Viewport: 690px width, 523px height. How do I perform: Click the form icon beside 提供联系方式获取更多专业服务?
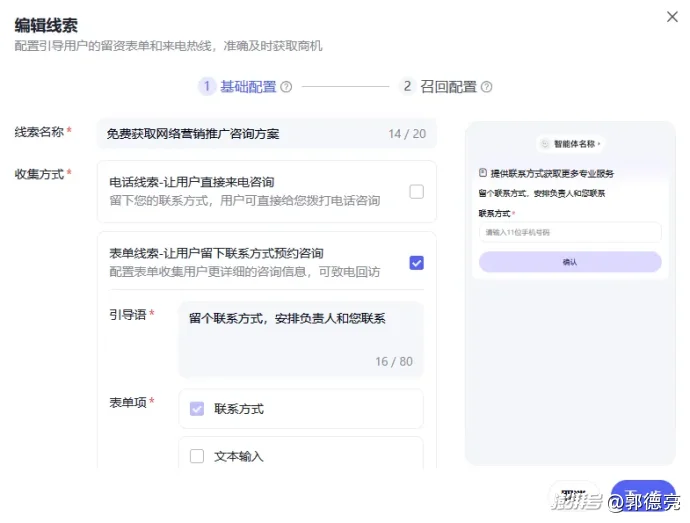(483, 173)
